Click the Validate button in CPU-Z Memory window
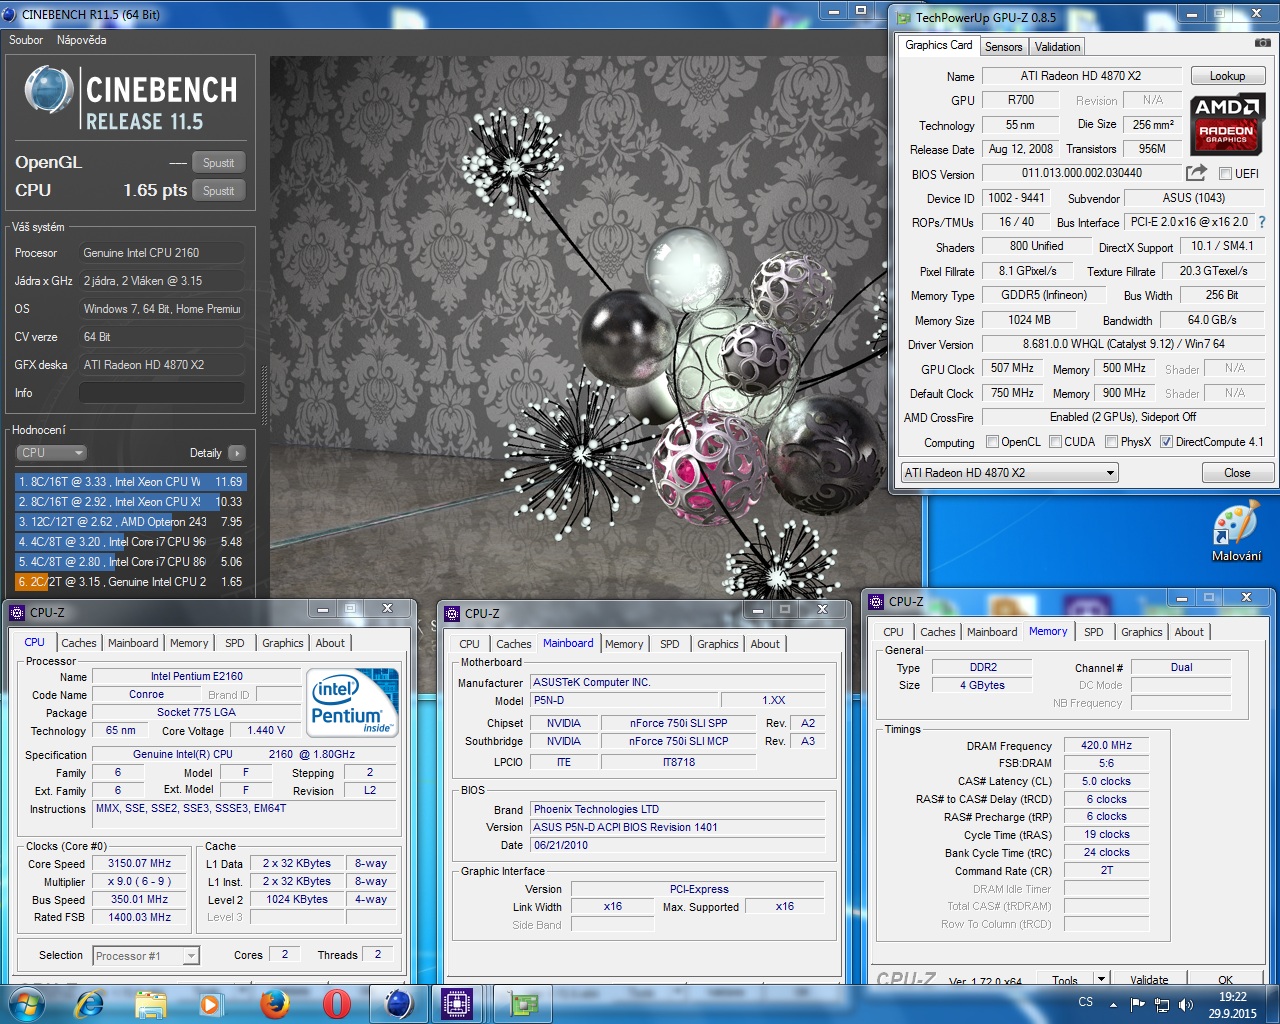 pyautogui.click(x=1149, y=980)
